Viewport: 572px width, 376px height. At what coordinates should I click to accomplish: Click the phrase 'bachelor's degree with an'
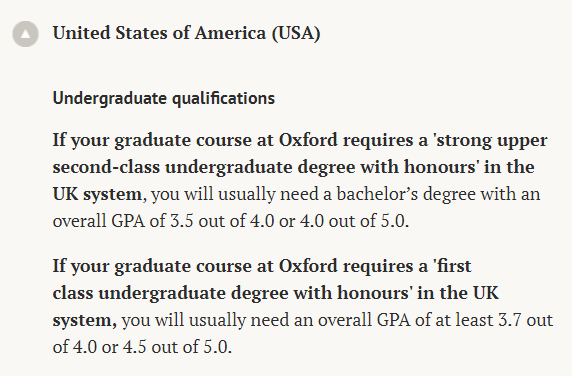[438, 194]
